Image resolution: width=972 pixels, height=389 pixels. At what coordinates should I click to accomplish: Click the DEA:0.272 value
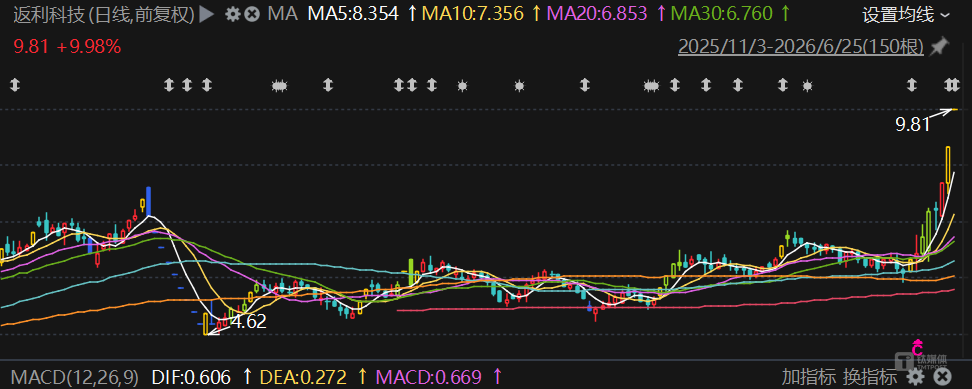304,376
